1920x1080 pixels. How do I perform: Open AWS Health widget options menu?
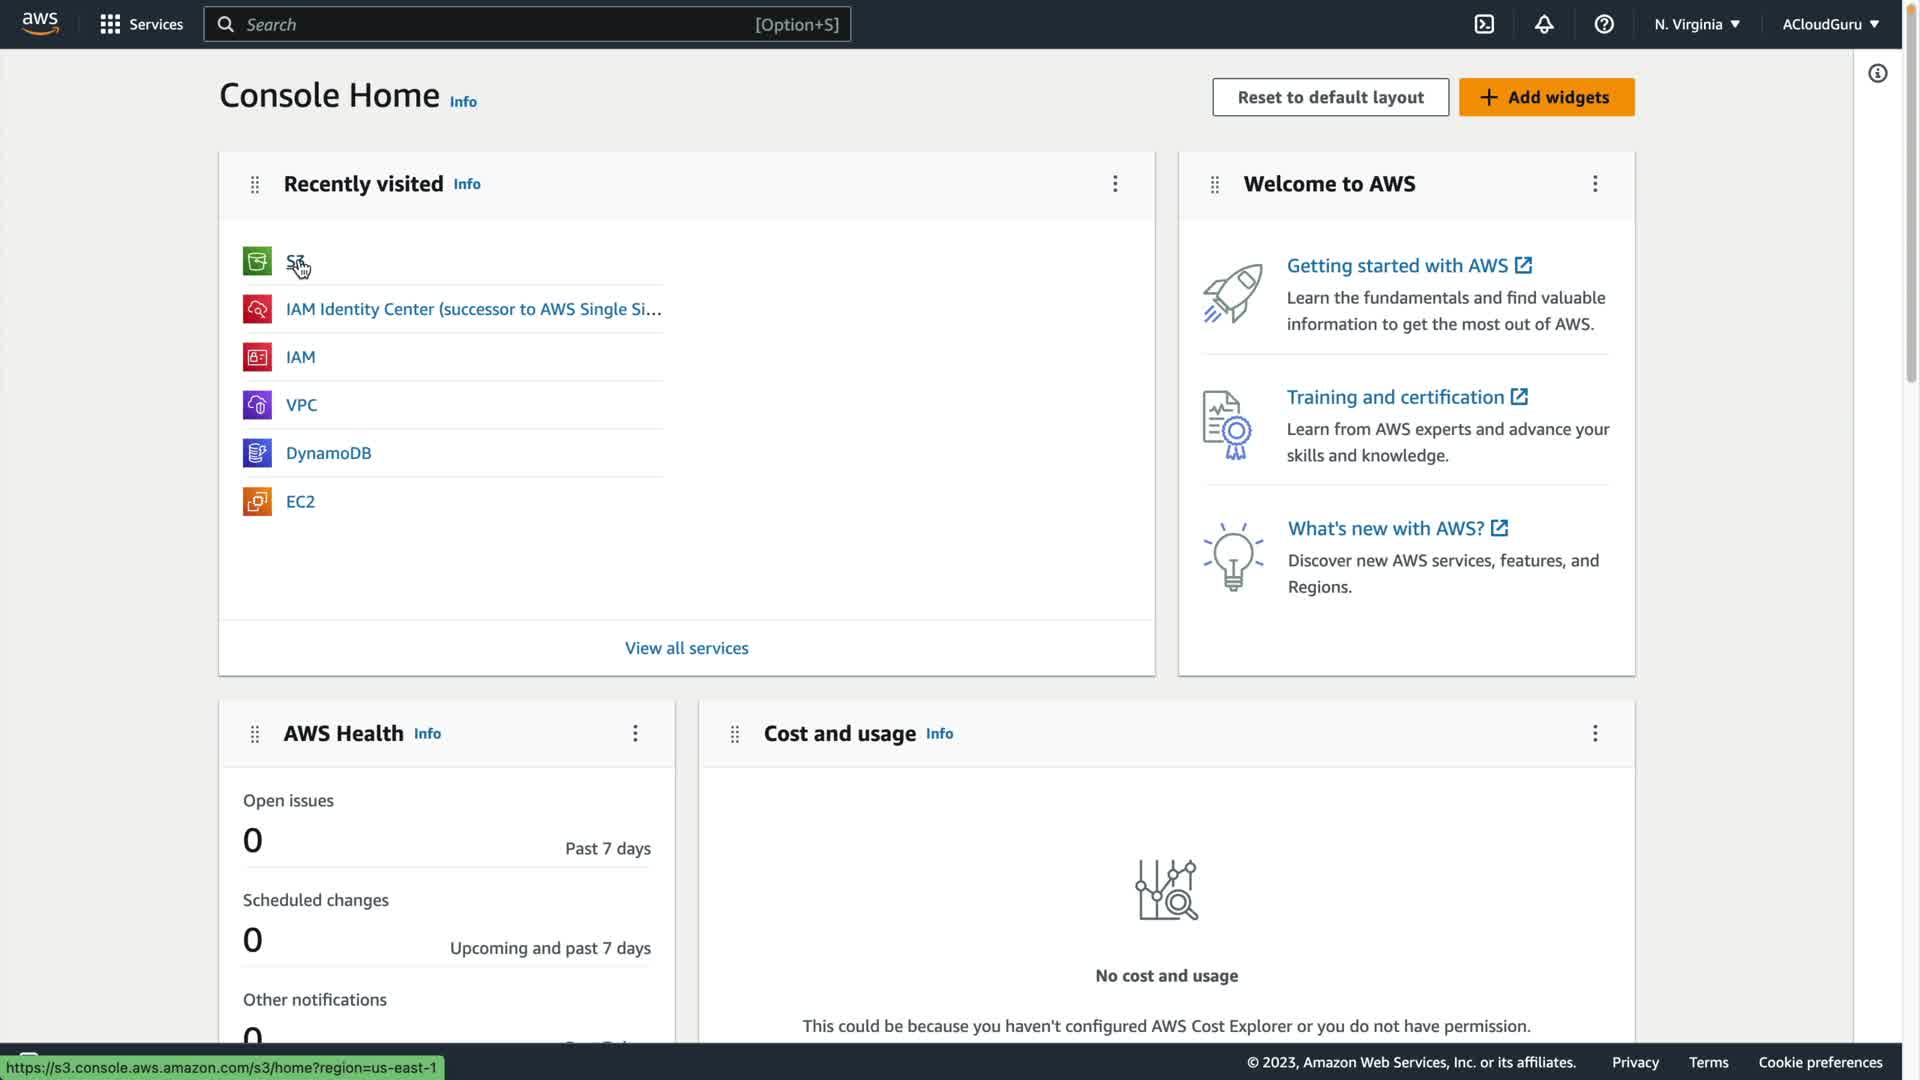pos(635,733)
